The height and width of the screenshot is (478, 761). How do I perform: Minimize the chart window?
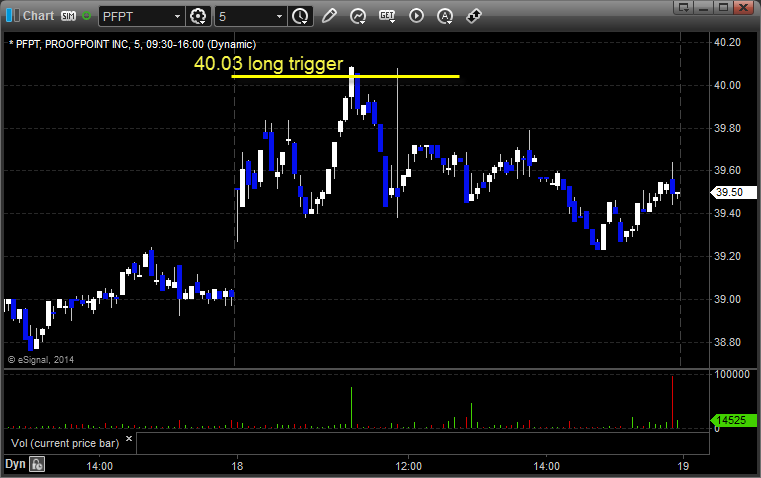coord(704,7)
